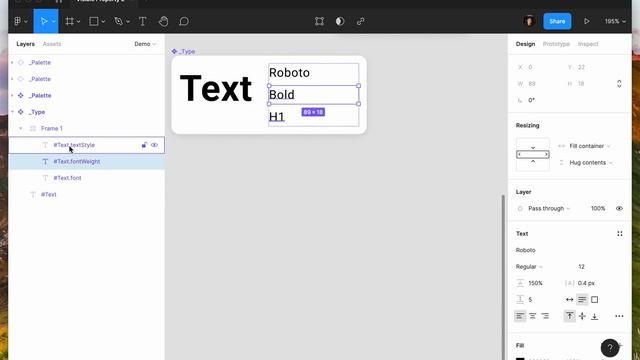
Task: Toggle constrain proportions icon
Action: click(x=619, y=84)
